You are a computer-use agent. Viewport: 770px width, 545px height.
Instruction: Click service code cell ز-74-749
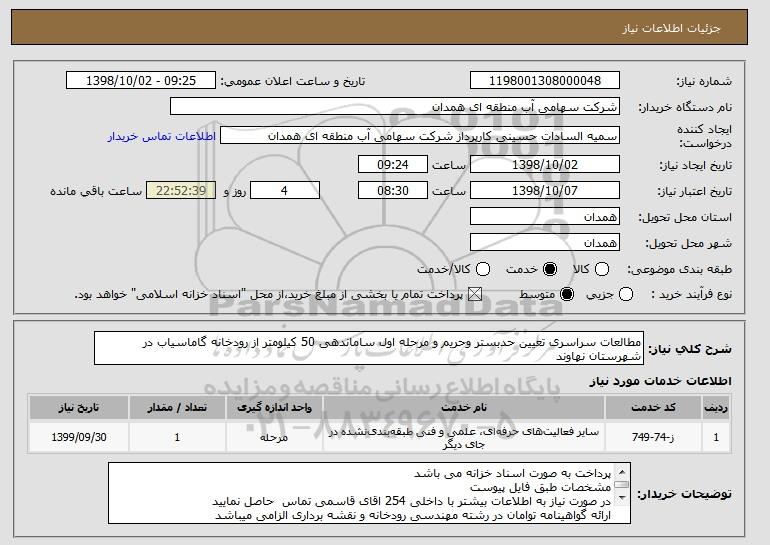(x=653, y=437)
